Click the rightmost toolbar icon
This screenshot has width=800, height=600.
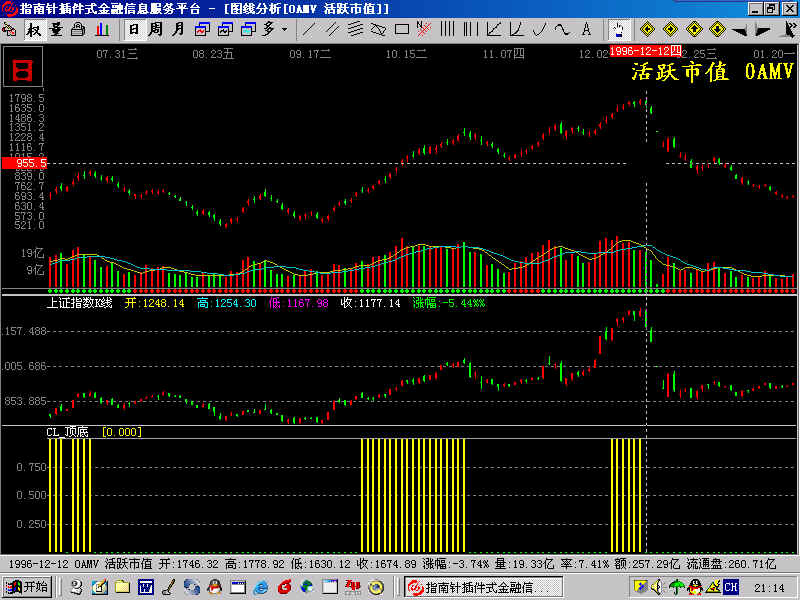[789, 30]
